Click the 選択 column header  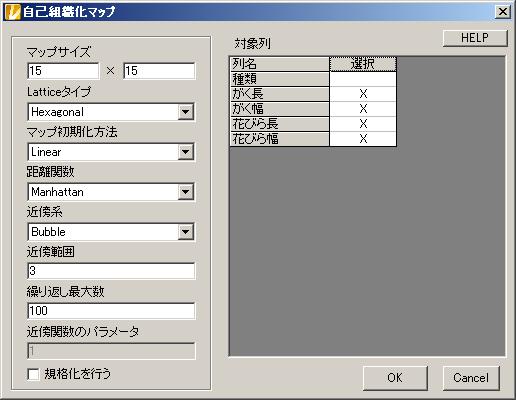363,64
